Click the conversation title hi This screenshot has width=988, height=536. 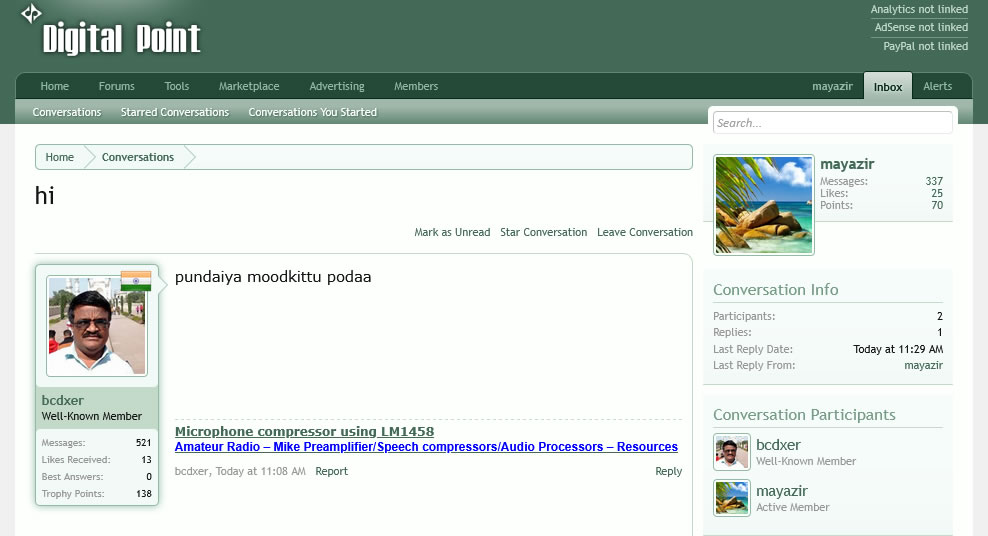pos(45,196)
